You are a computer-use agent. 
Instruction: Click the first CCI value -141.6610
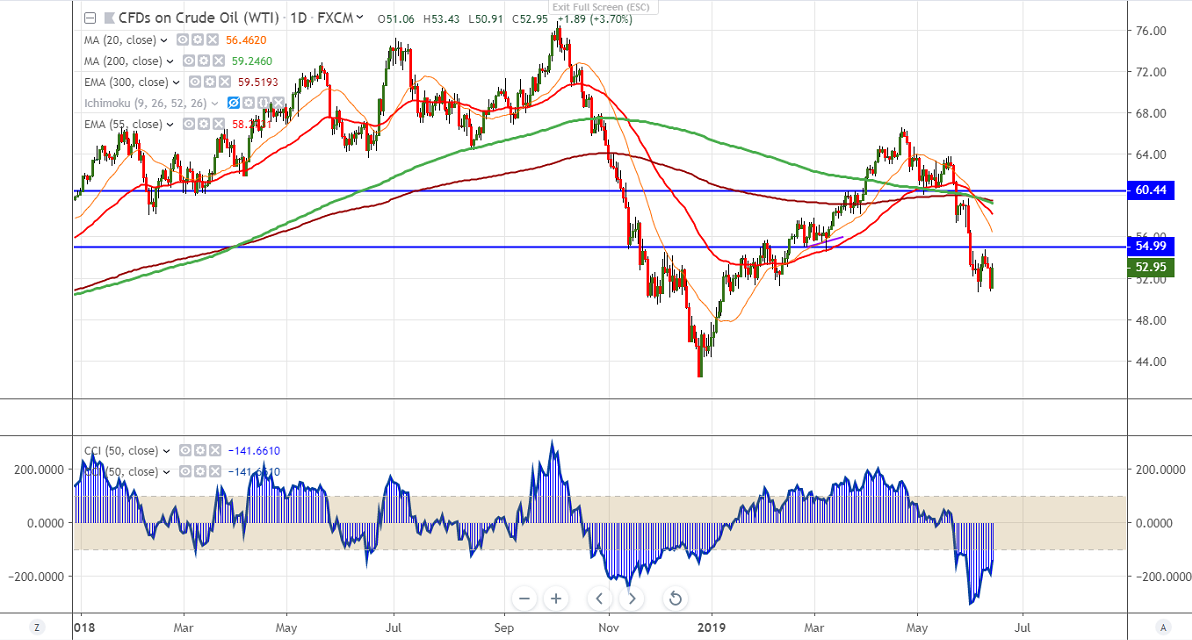[254, 451]
